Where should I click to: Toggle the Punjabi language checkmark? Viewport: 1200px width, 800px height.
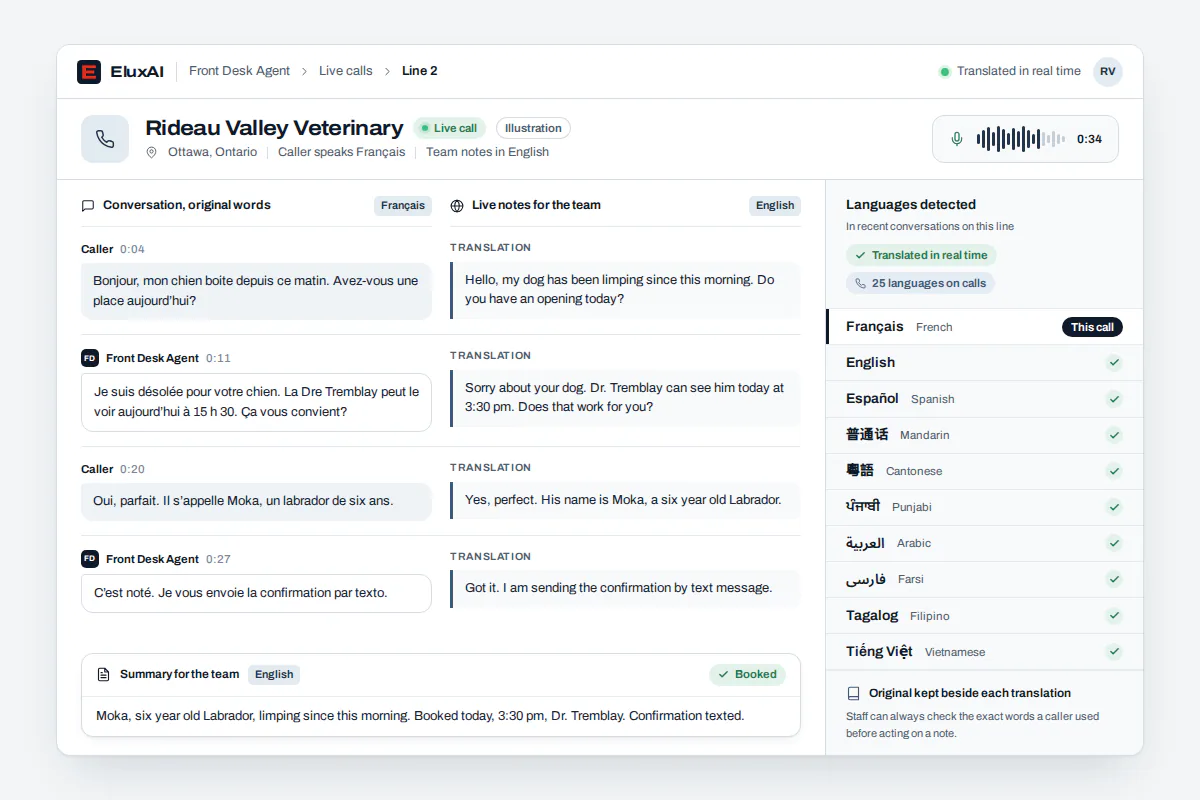(x=1114, y=507)
